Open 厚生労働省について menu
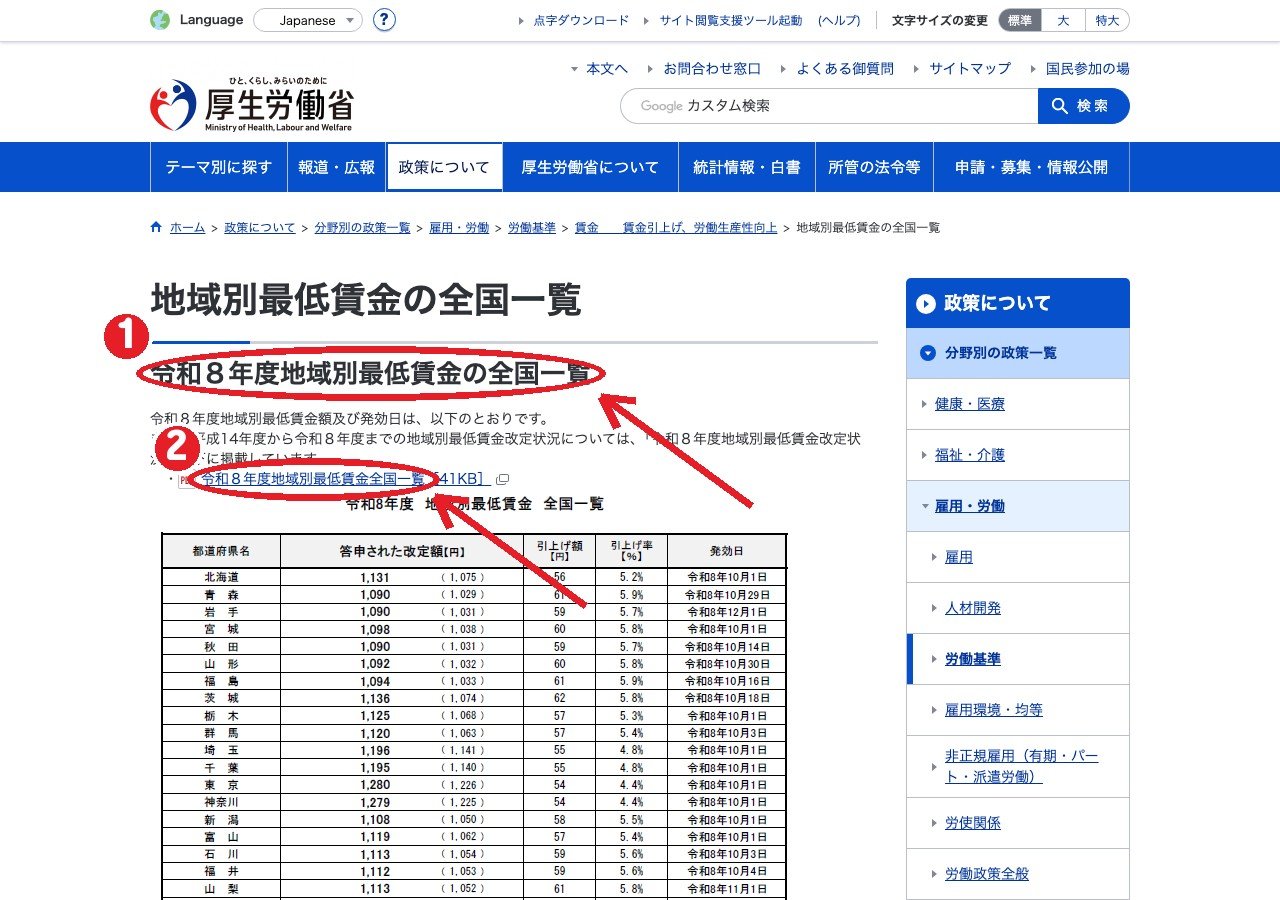The width and height of the screenshot is (1280, 900). pyautogui.click(x=590, y=167)
